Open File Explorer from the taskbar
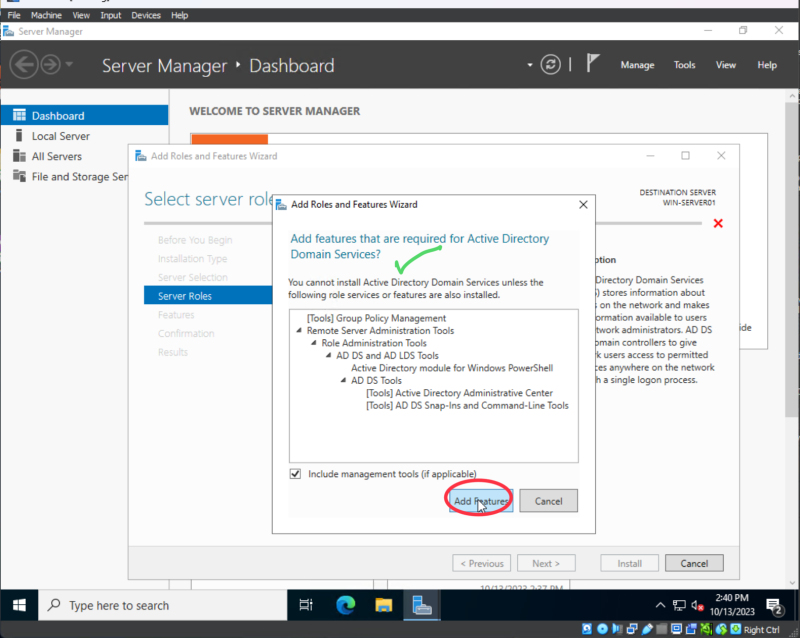This screenshot has width=800, height=638. point(383,605)
